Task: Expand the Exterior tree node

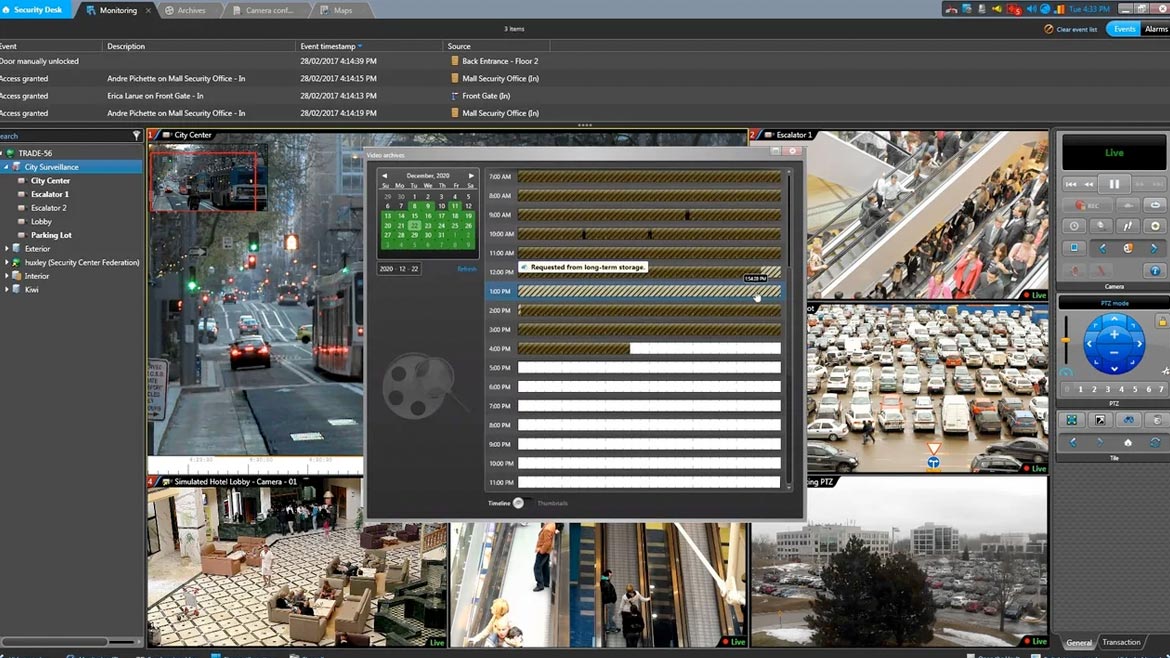Action: 7,249
